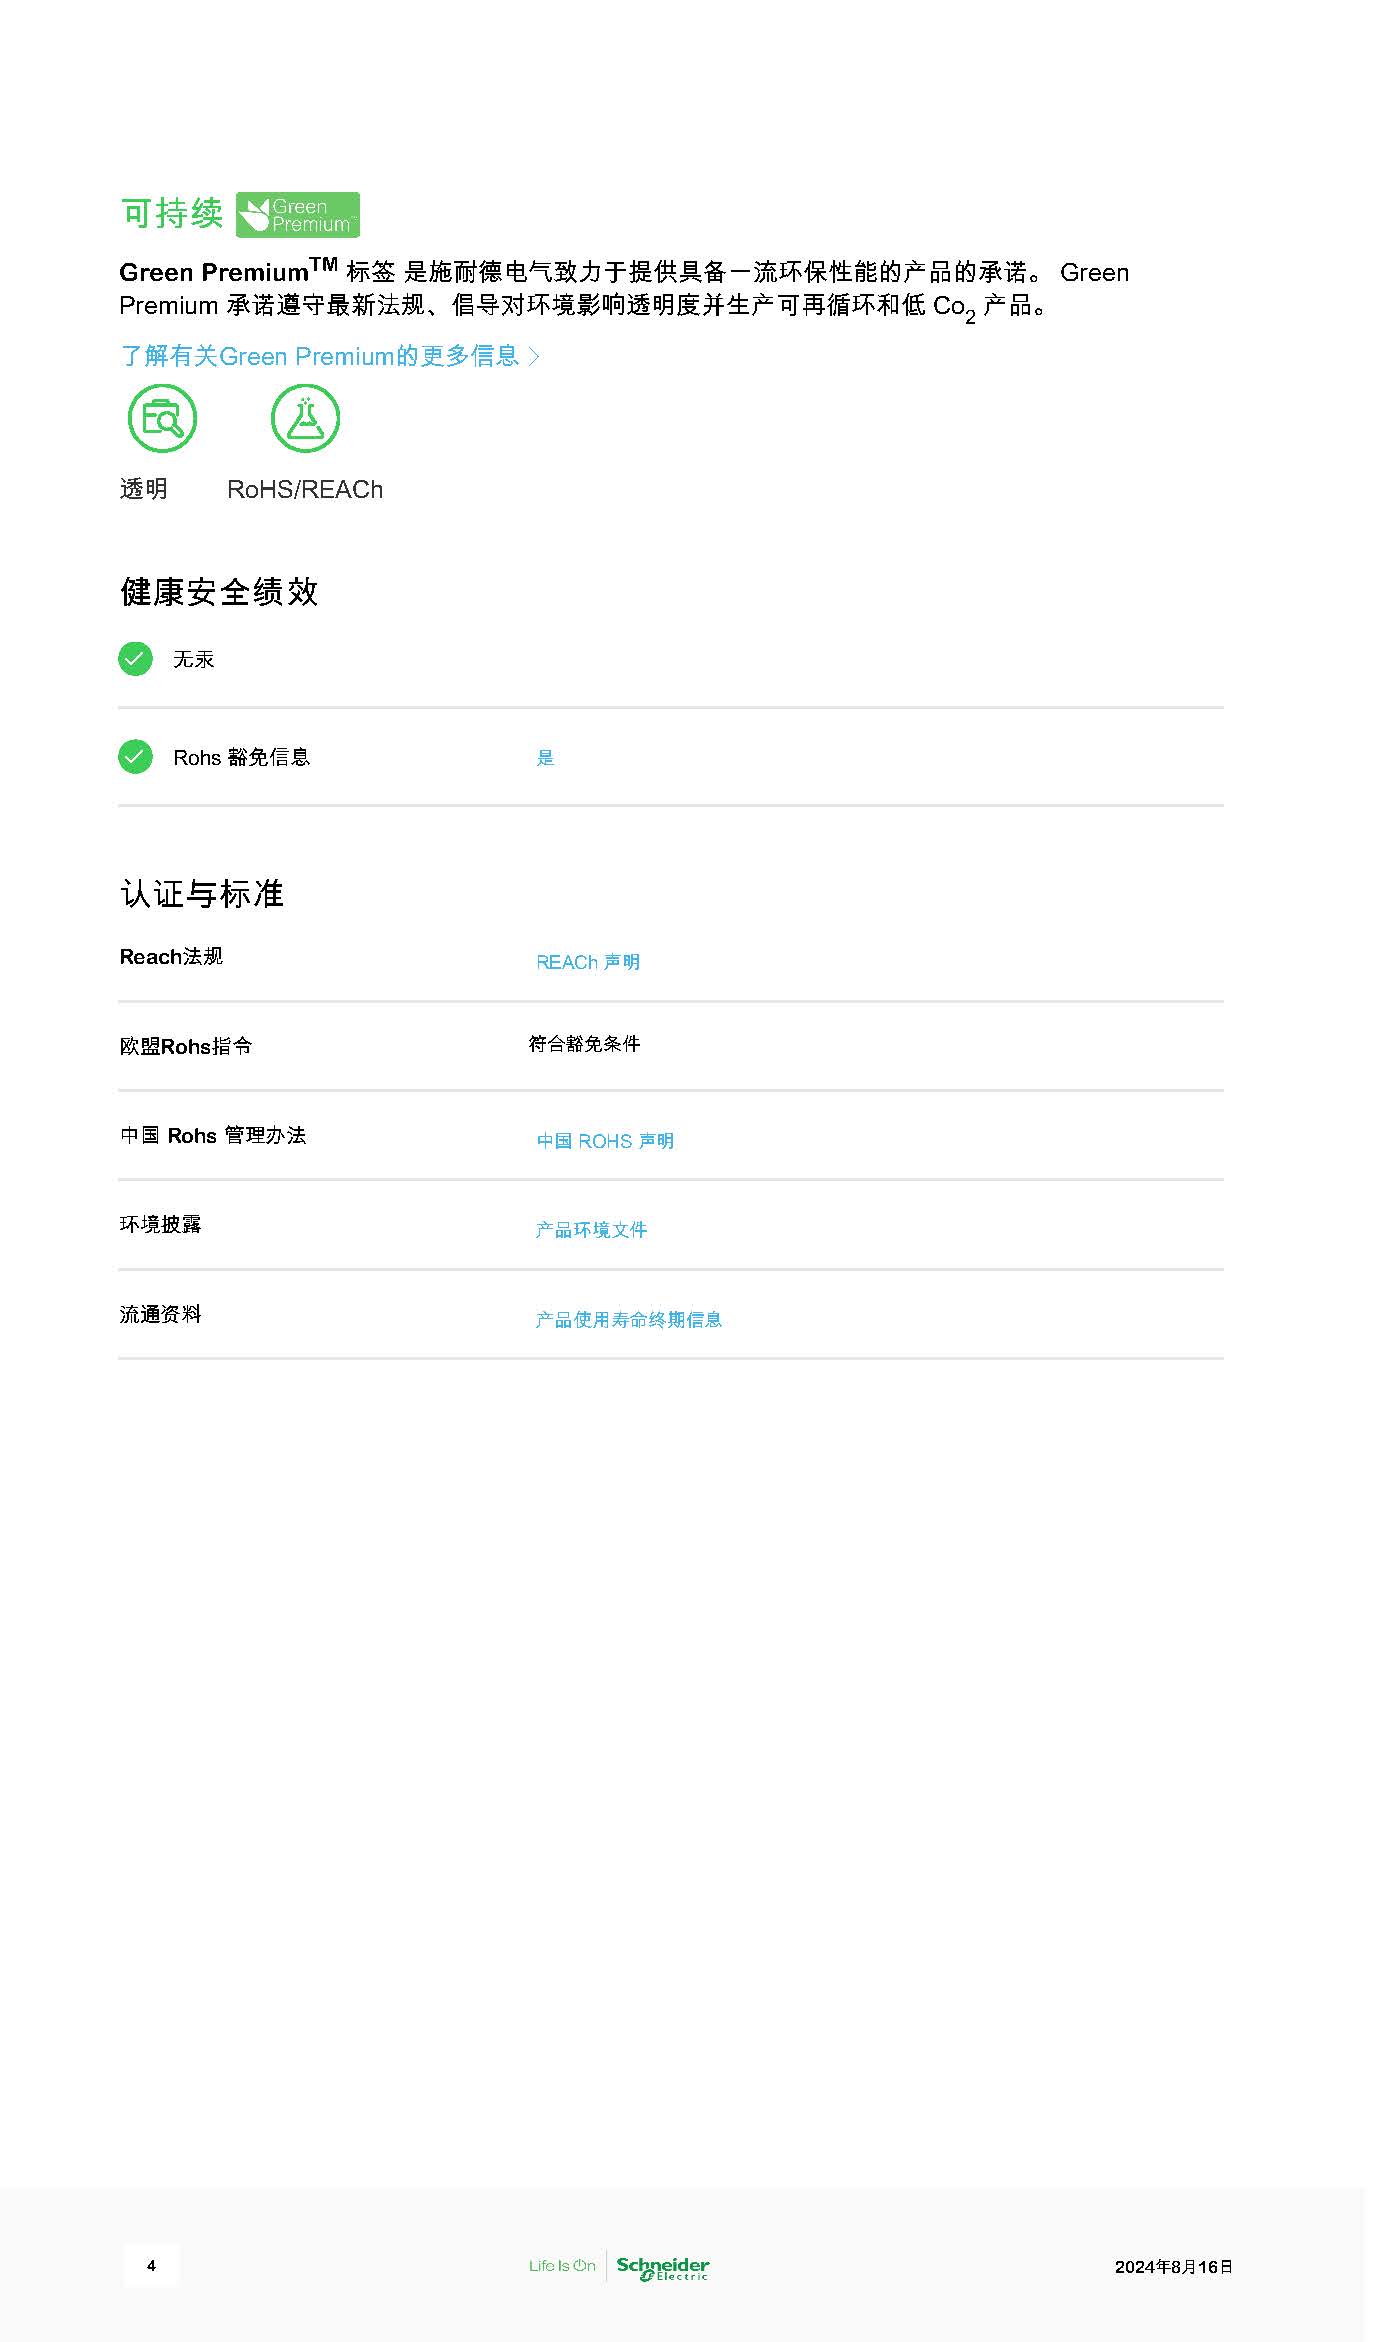Click the page number 4 box

pos(151,2266)
